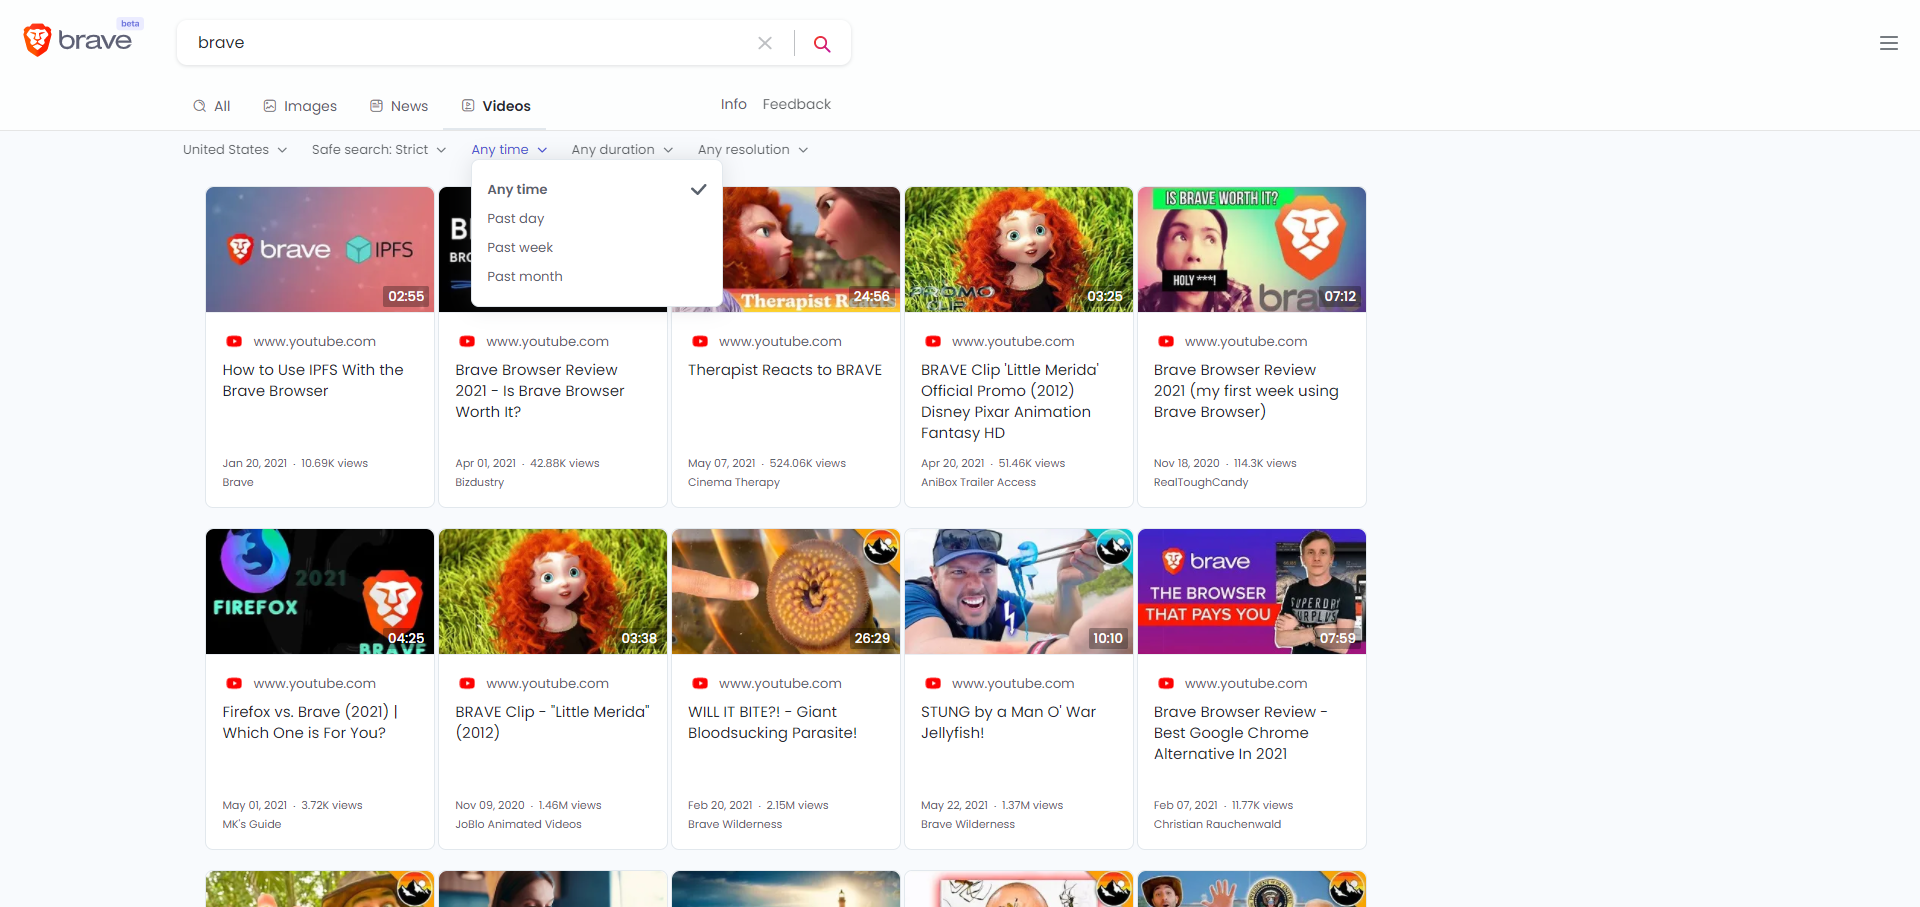Click the giant parasite thumbnail with 26:29 duration
Screen dimensions: 1920x907
786,591
